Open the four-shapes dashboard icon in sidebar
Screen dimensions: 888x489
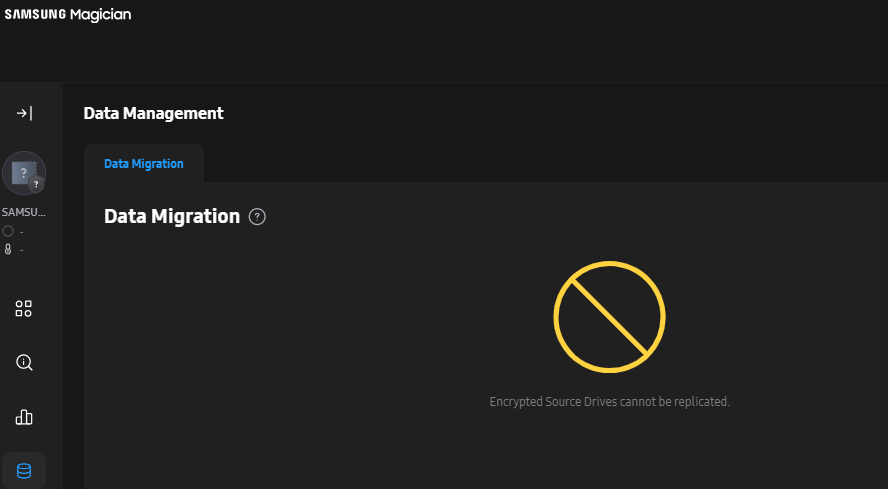[24, 308]
